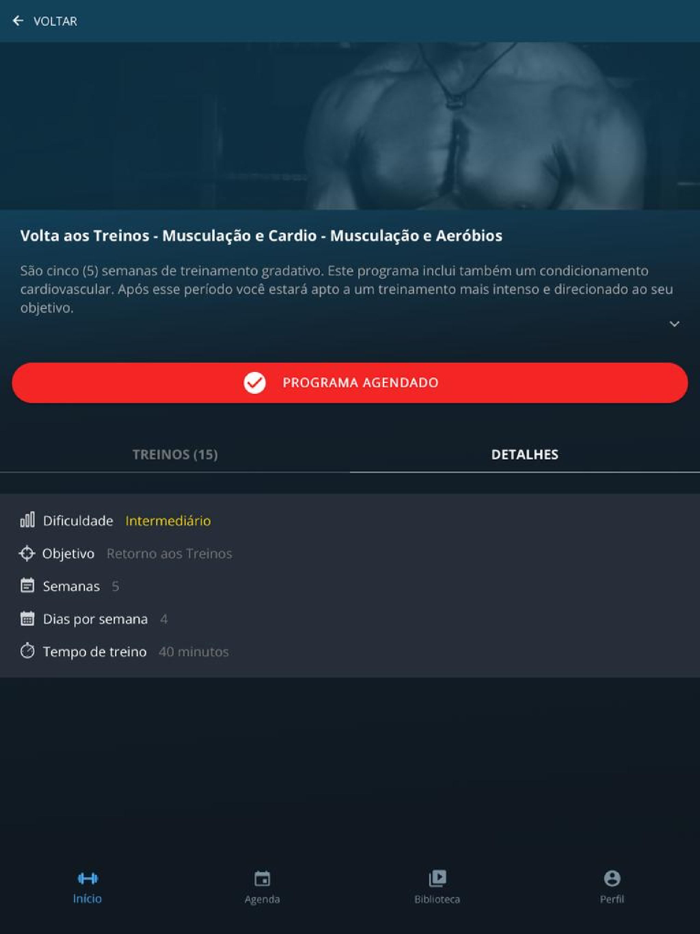Open the Biblioteca video library icon

(x=437, y=878)
